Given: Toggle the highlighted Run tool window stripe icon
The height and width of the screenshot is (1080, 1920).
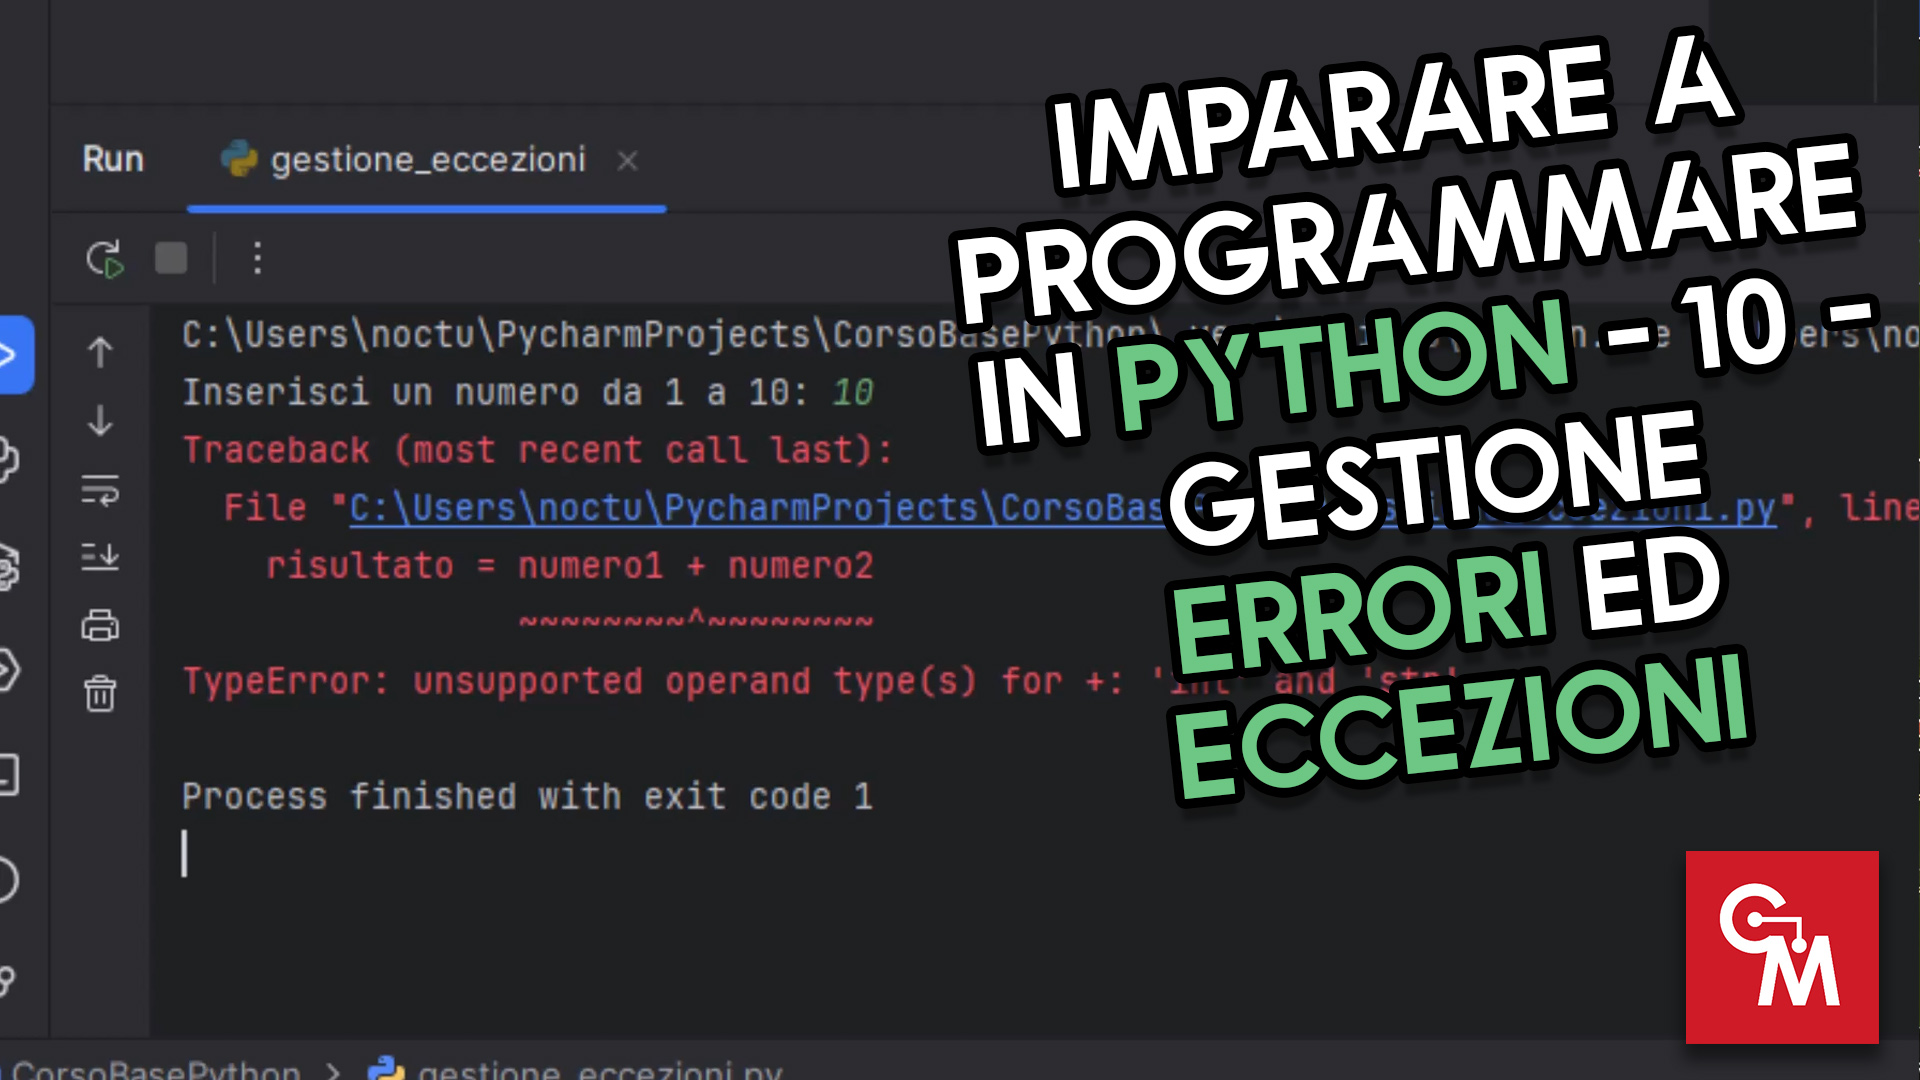Looking at the screenshot, I should coord(10,352).
